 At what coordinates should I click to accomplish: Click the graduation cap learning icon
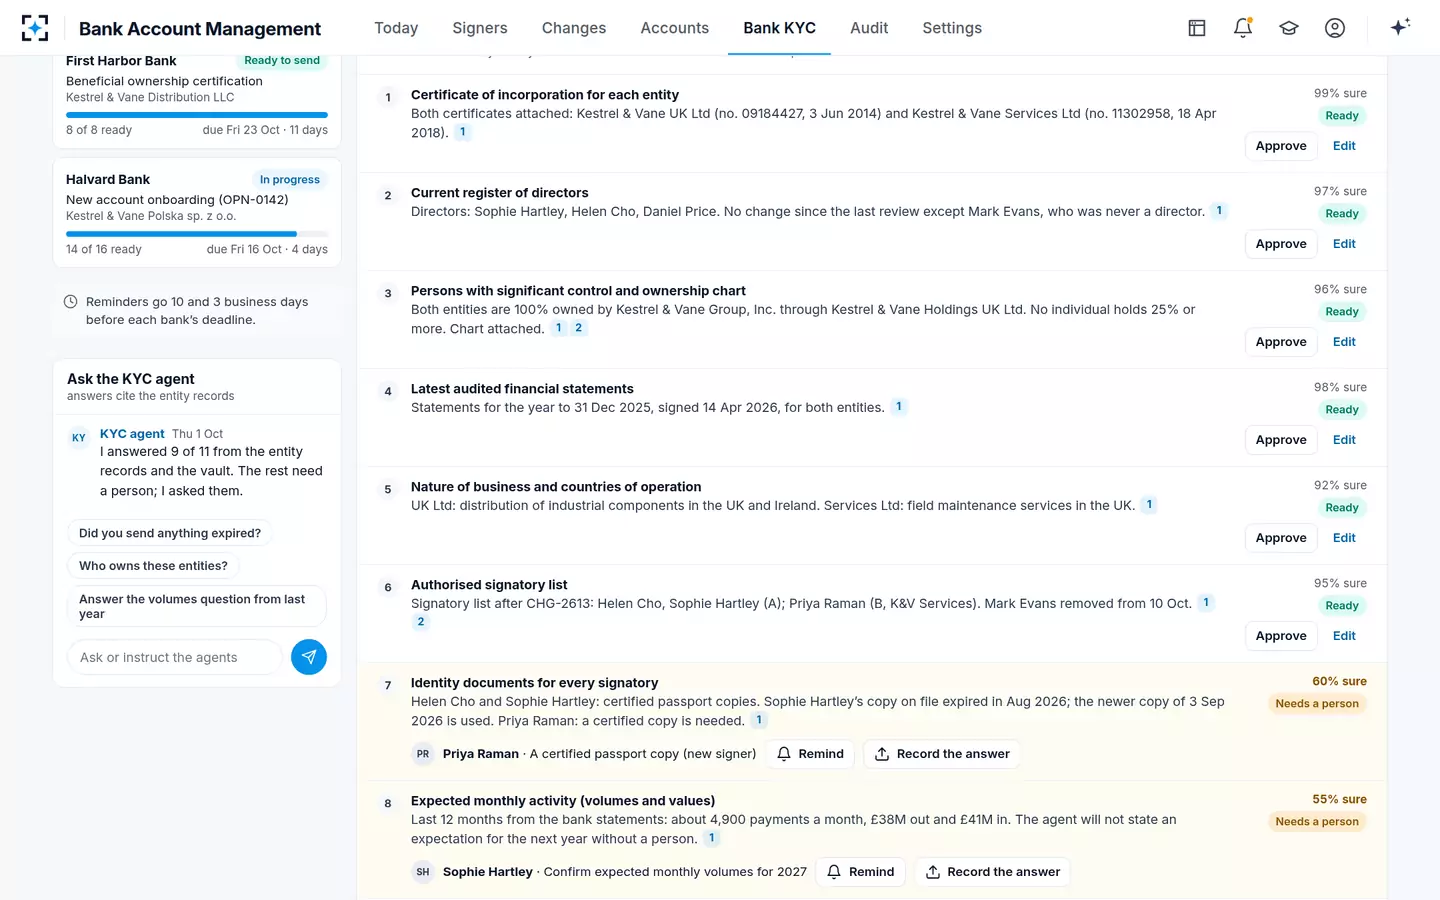click(x=1289, y=28)
